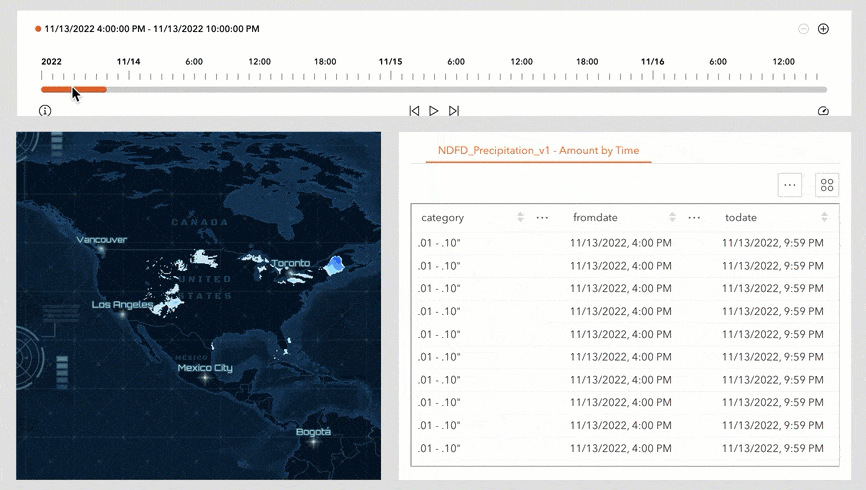Click the orange time range slider segment
This screenshot has height=490, width=866.
(x=74, y=89)
